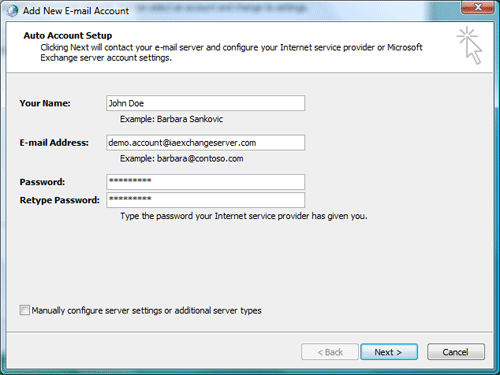Click the 'Example: barbara@contoso.com' hint text
This screenshot has width=500, height=375.
182,158
